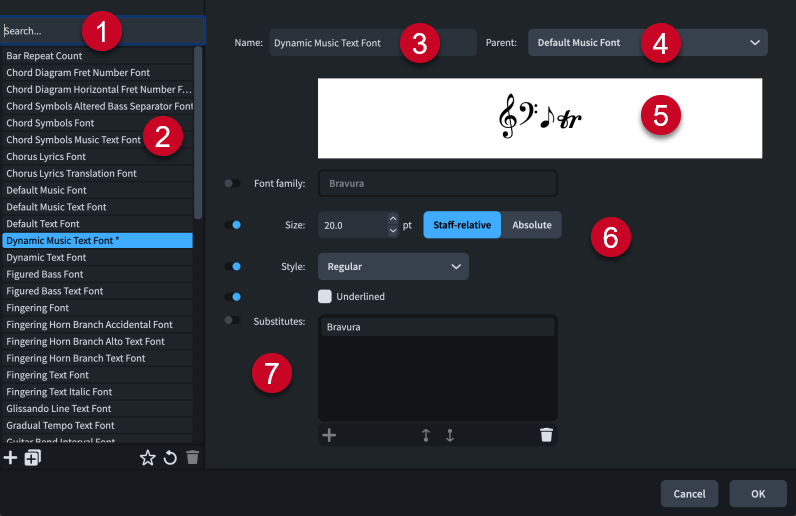The height and width of the screenshot is (516, 796).
Task: Select Glissando Line Text Font
Action: [x=97, y=408]
